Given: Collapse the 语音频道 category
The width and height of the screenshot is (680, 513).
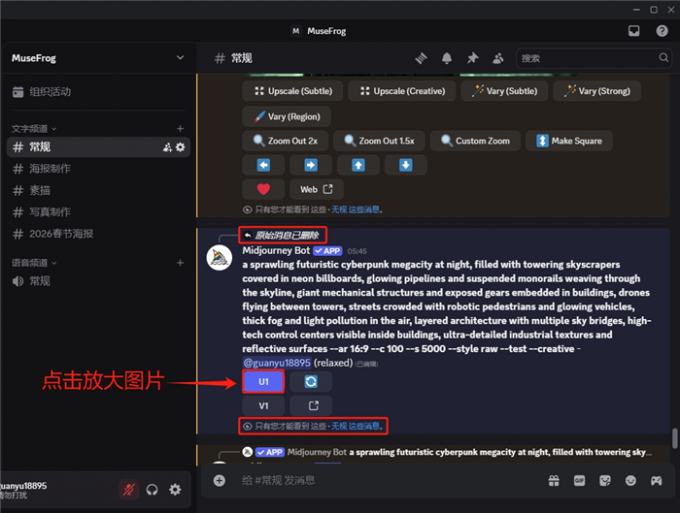Looking at the screenshot, I should [x=34, y=262].
